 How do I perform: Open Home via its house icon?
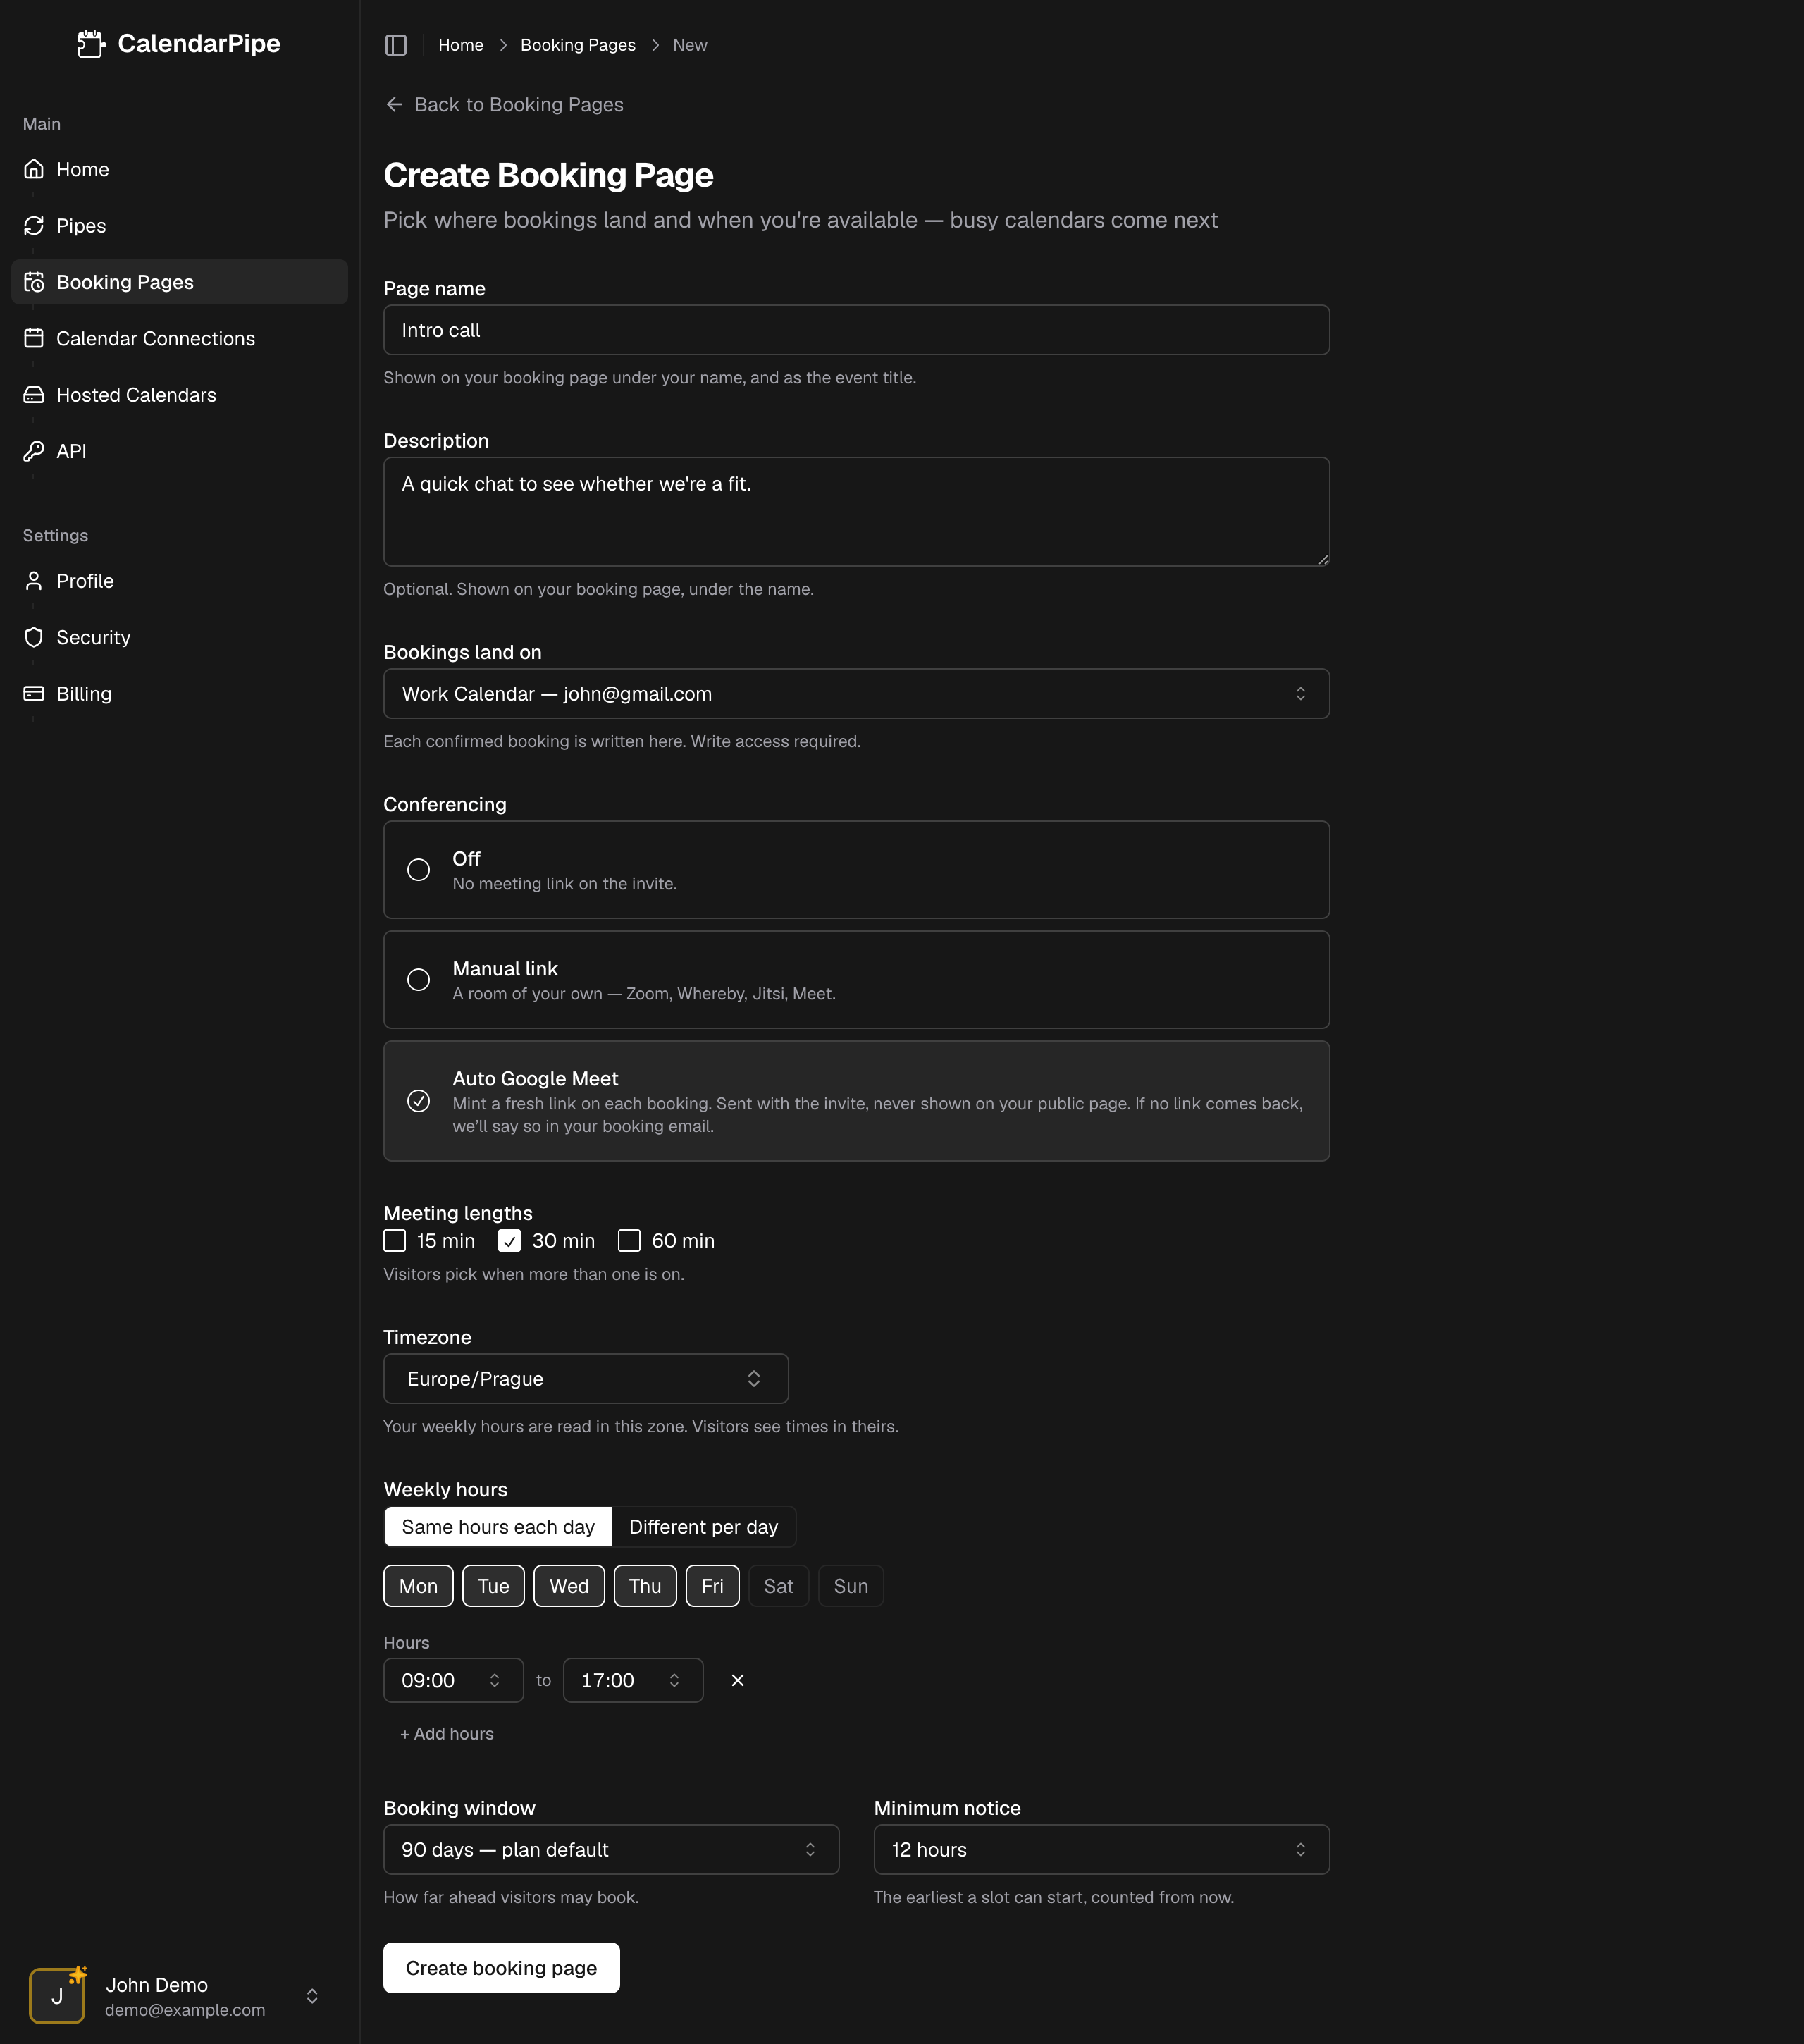pyautogui.click(x=34, y=169)
